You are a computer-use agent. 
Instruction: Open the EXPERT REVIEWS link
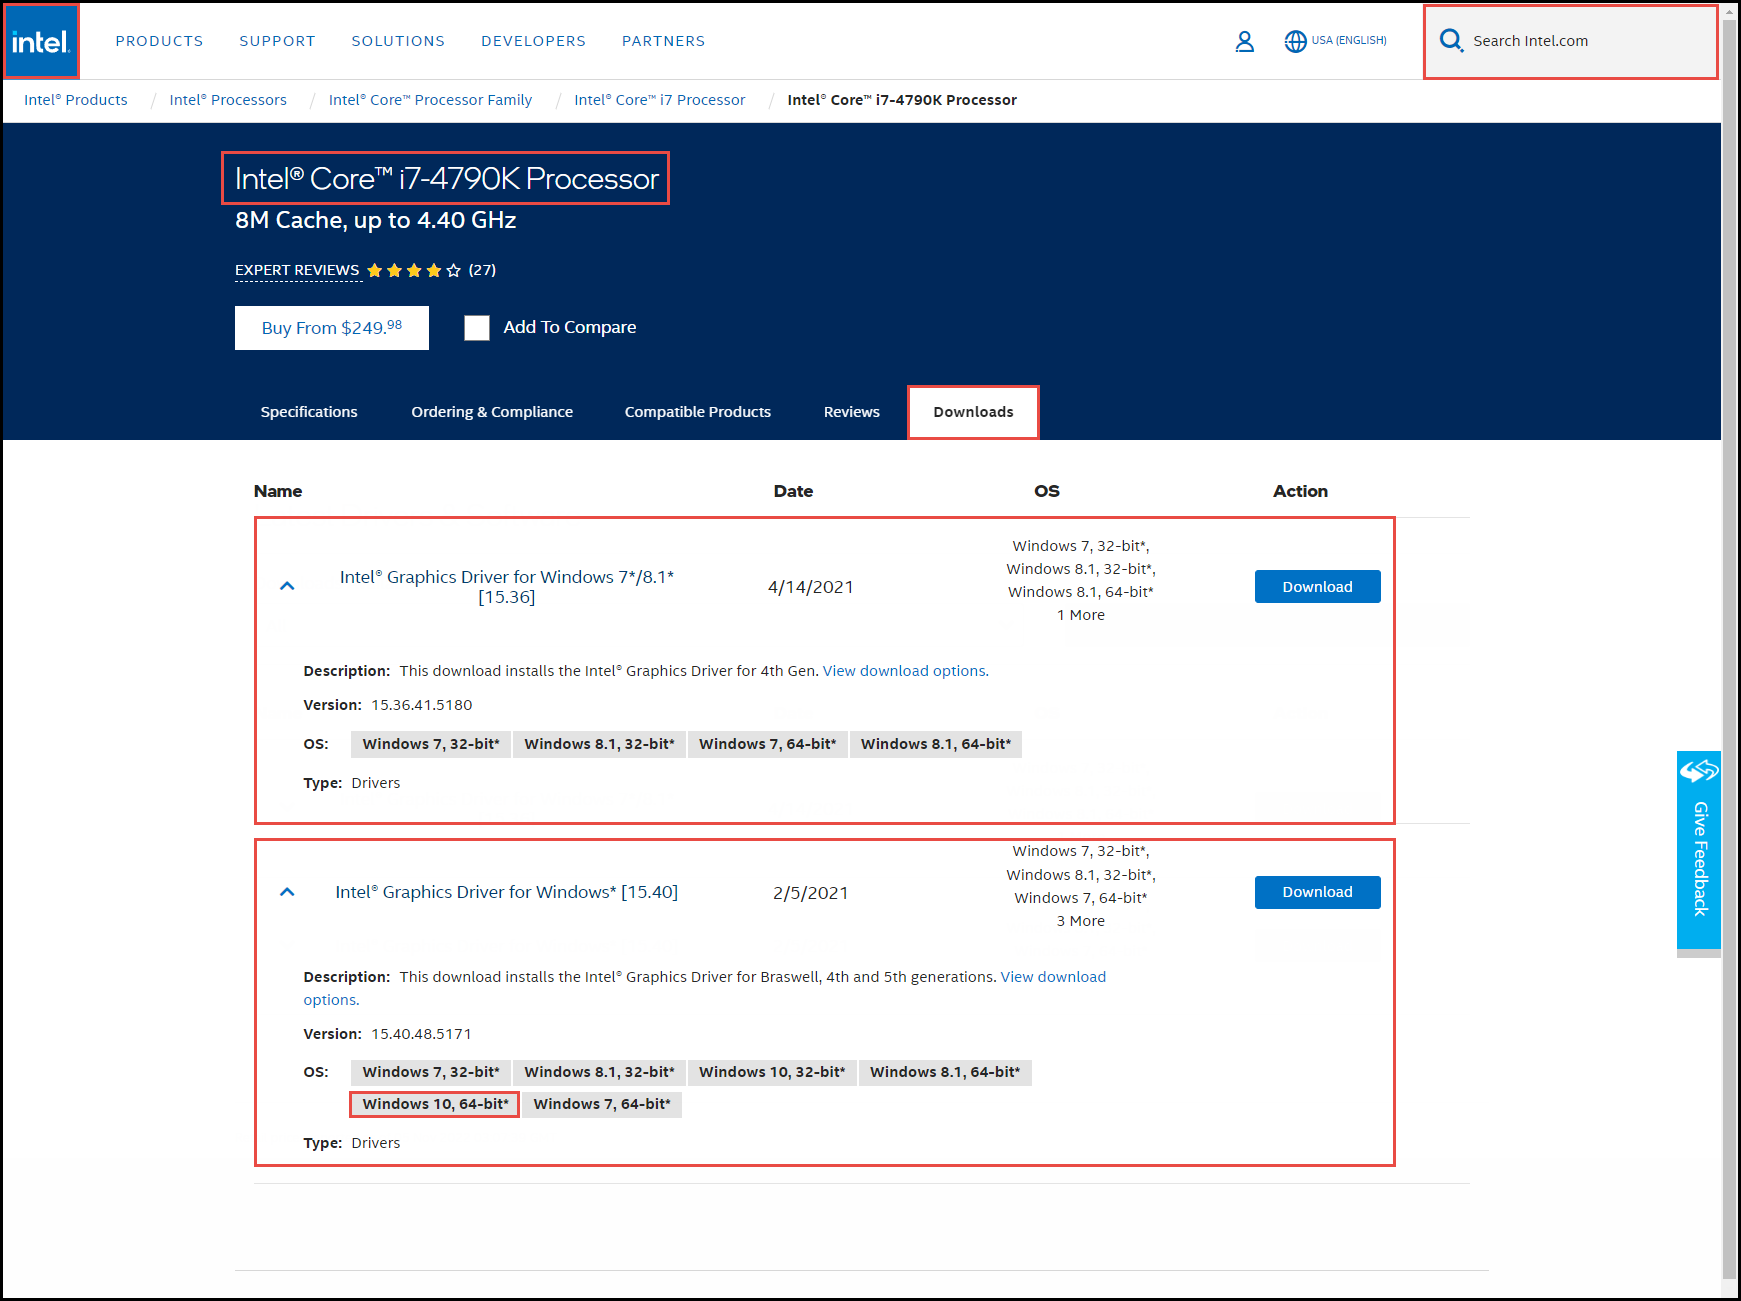click(297, 270)
